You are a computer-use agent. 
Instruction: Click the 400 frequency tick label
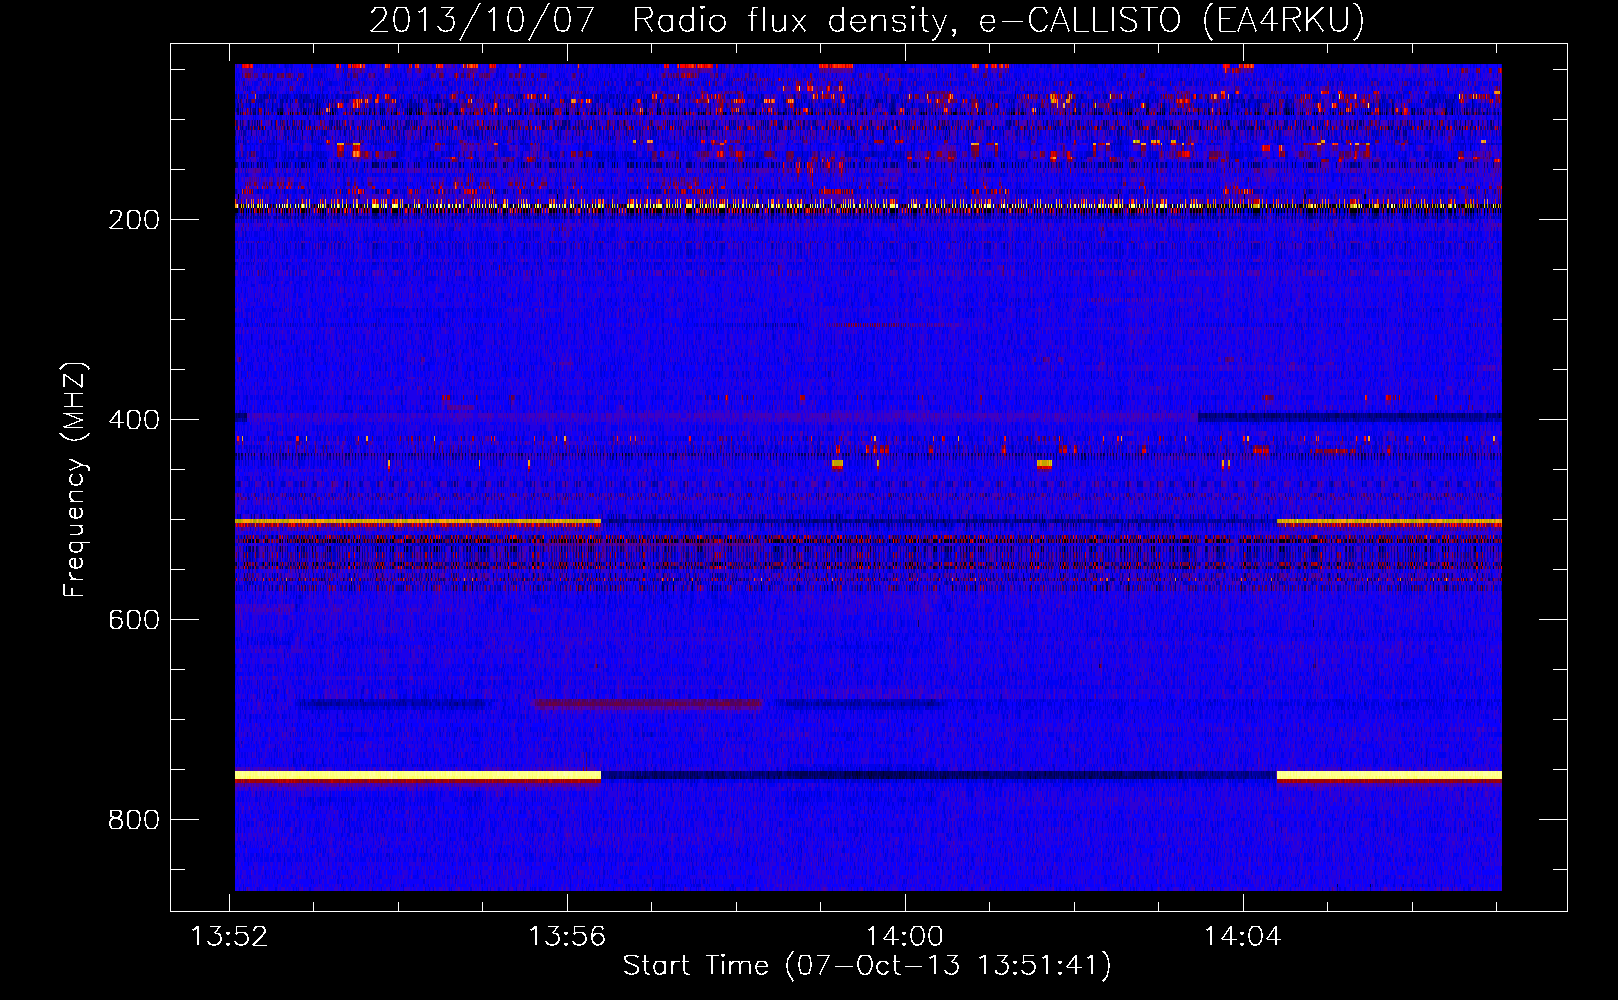coord(134,419)
